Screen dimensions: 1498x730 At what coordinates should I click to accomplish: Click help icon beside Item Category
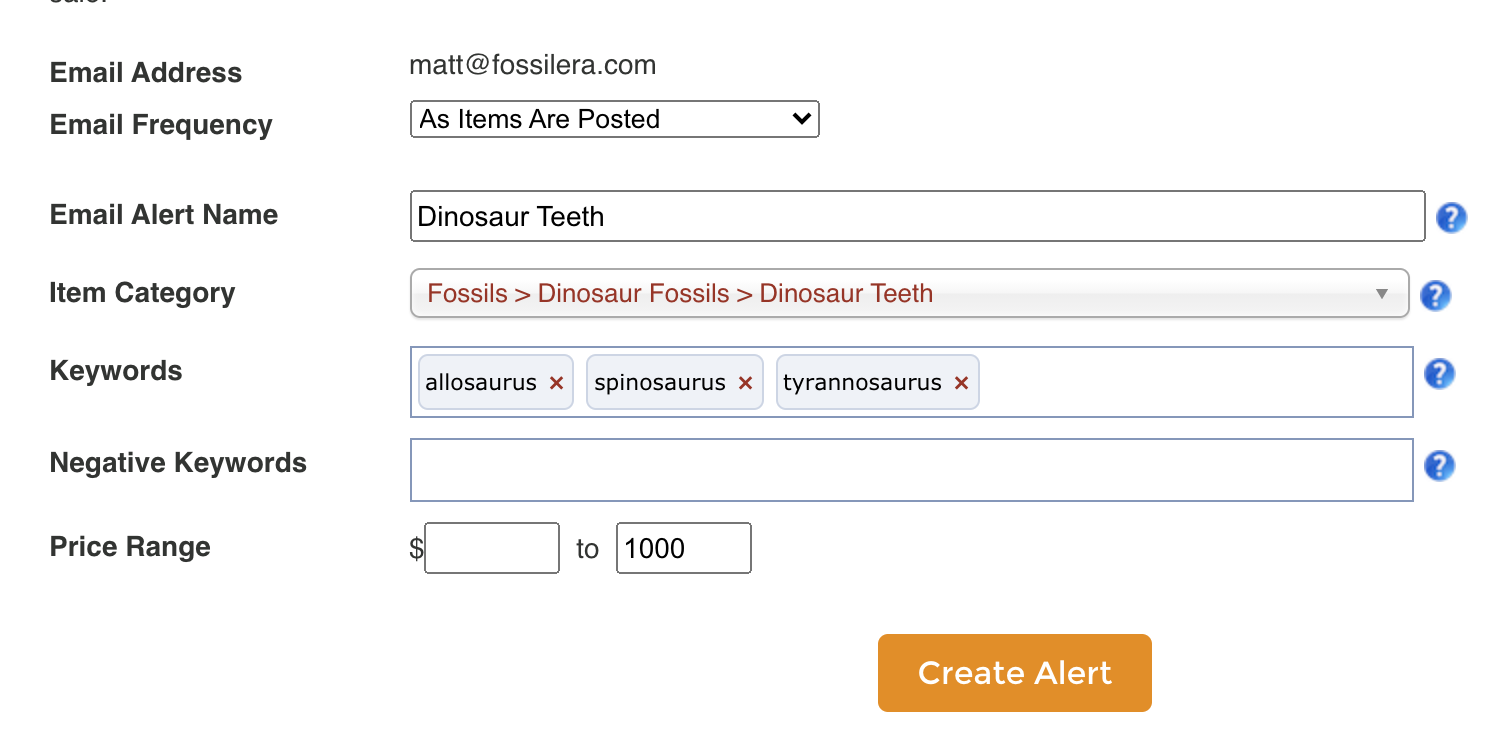(x=1435, y=295)
